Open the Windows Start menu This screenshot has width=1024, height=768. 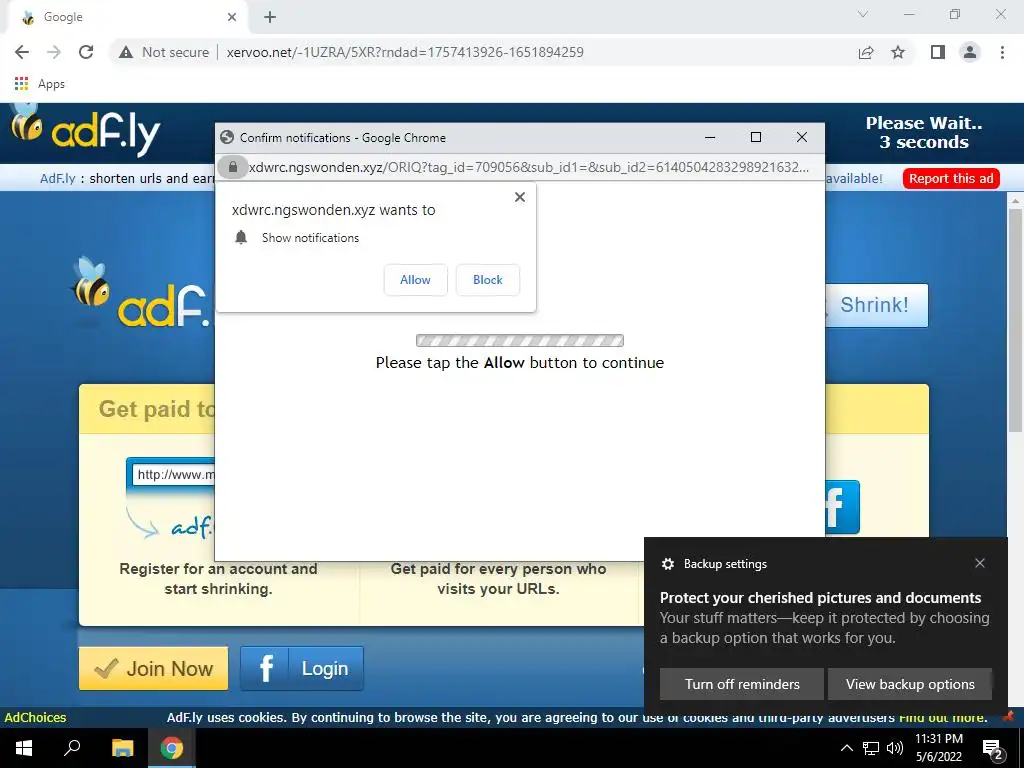click(24, 748)
